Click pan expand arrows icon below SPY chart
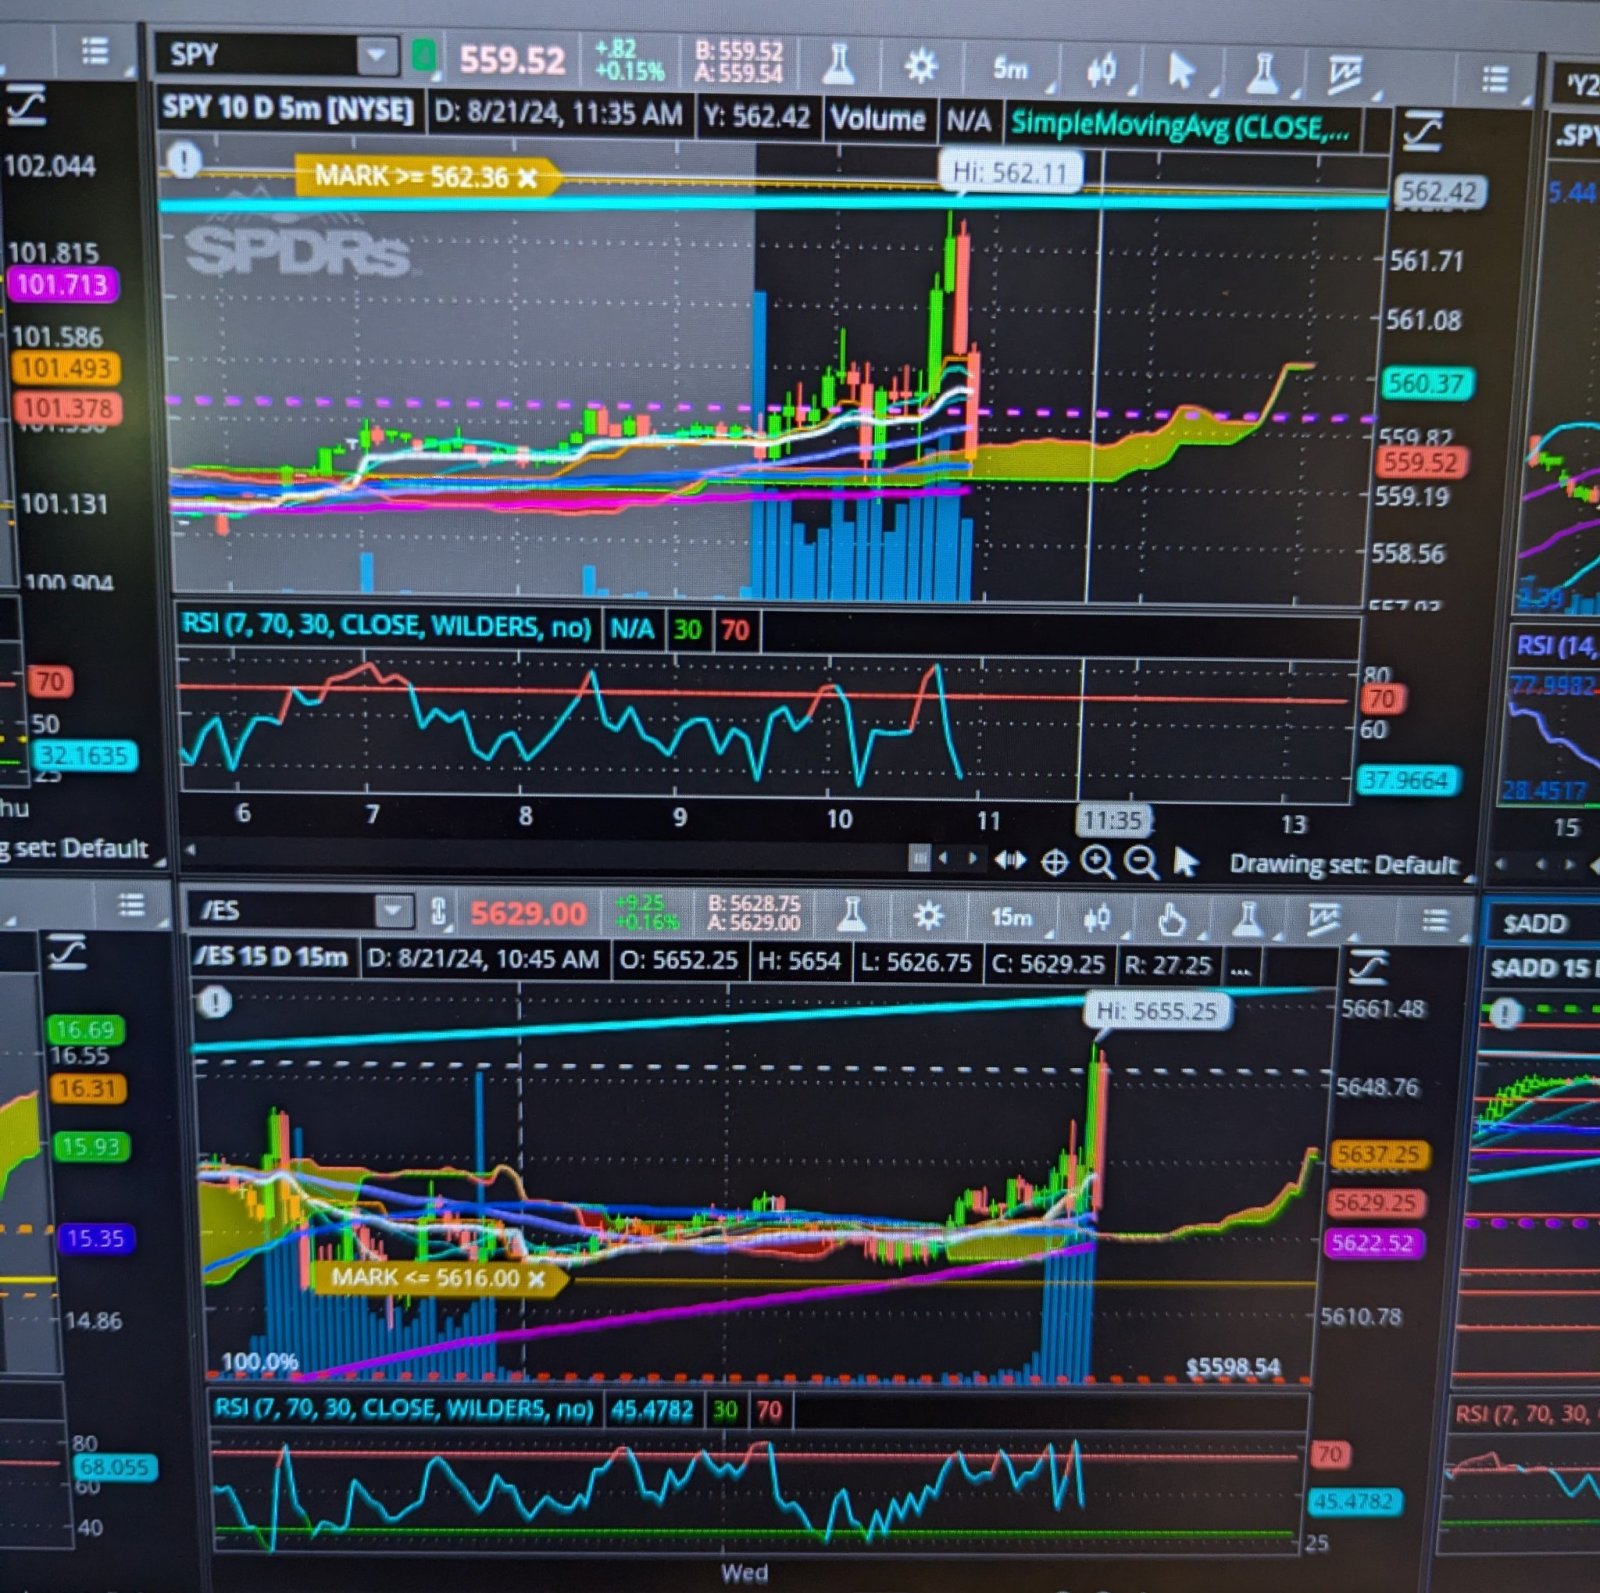The width and height of the screenshot is (1600, 1593). tap(1010, 859)
